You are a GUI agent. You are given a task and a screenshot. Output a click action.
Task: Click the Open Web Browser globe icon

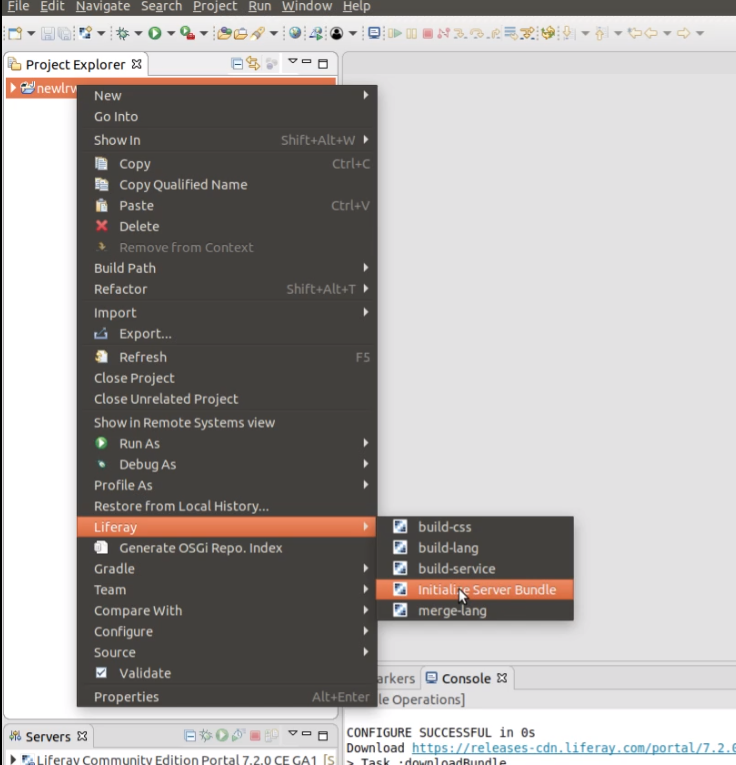click(295, 33)
